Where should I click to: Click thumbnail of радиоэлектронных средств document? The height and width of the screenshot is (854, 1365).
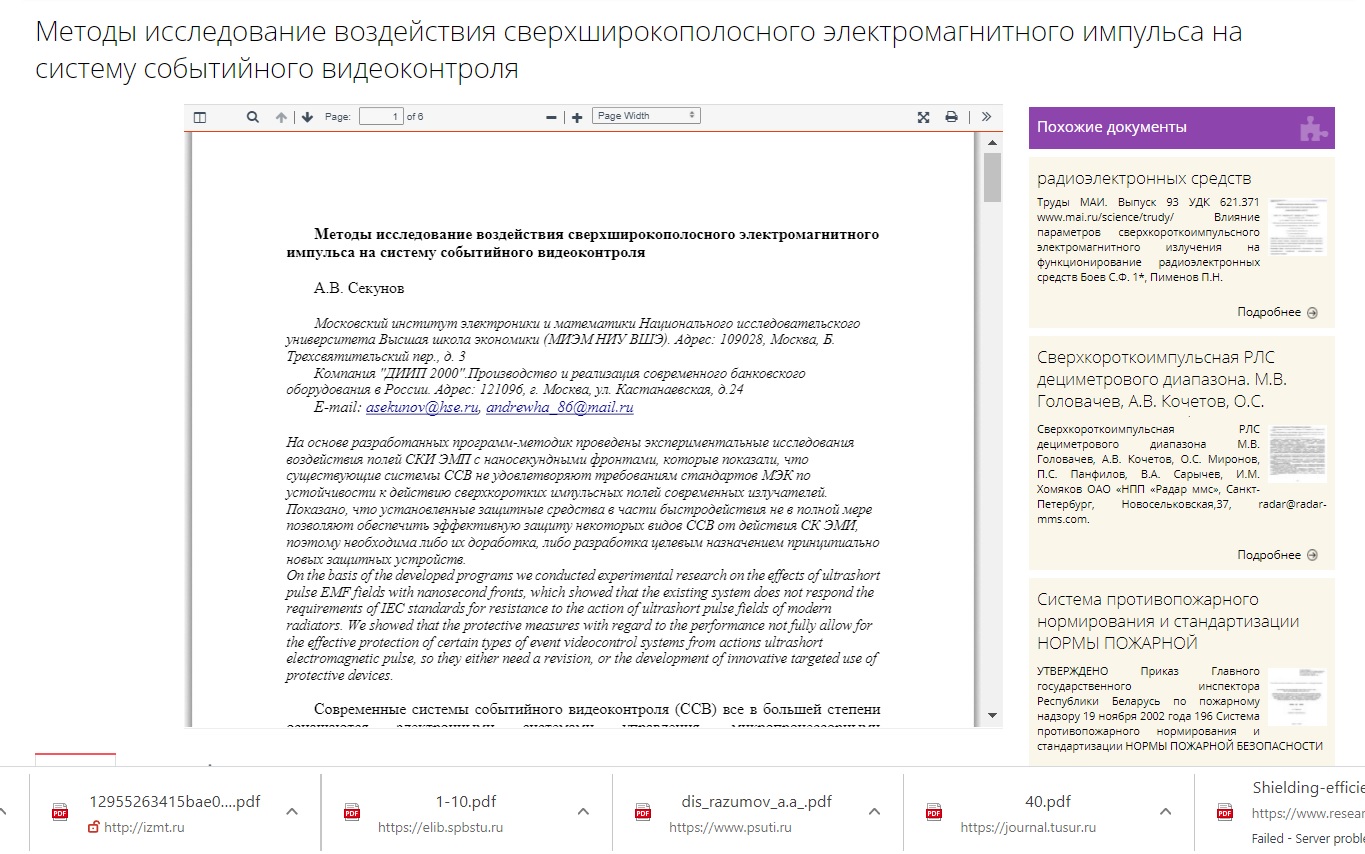tap(1297, 226)
